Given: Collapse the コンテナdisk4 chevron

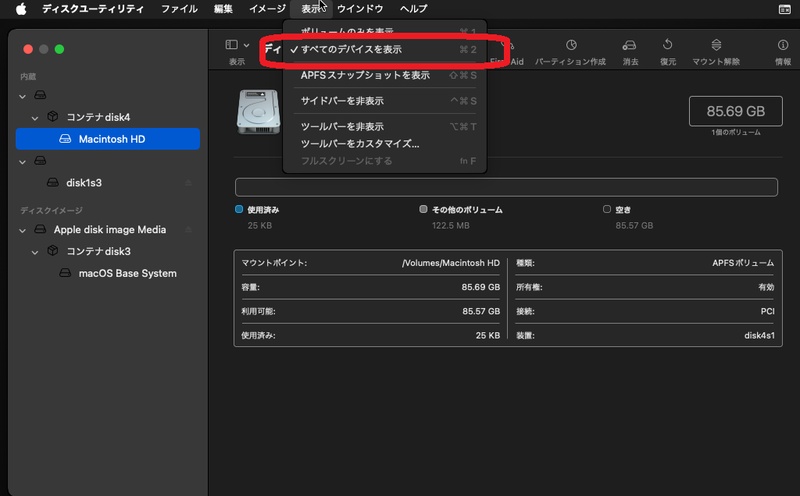Looking at the screenshot, I should [35, 118].
